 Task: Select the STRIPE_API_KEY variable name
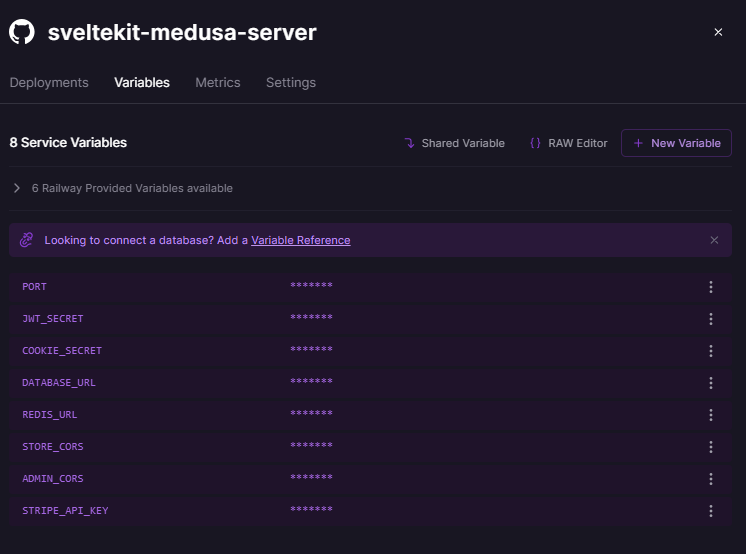click(x=65, y=510)
